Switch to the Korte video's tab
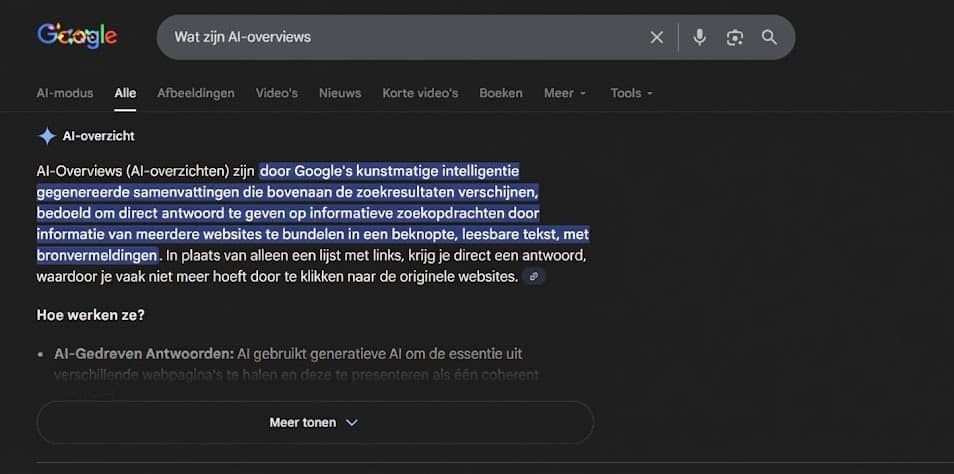 pyautogui.click(x=420, y=93)
